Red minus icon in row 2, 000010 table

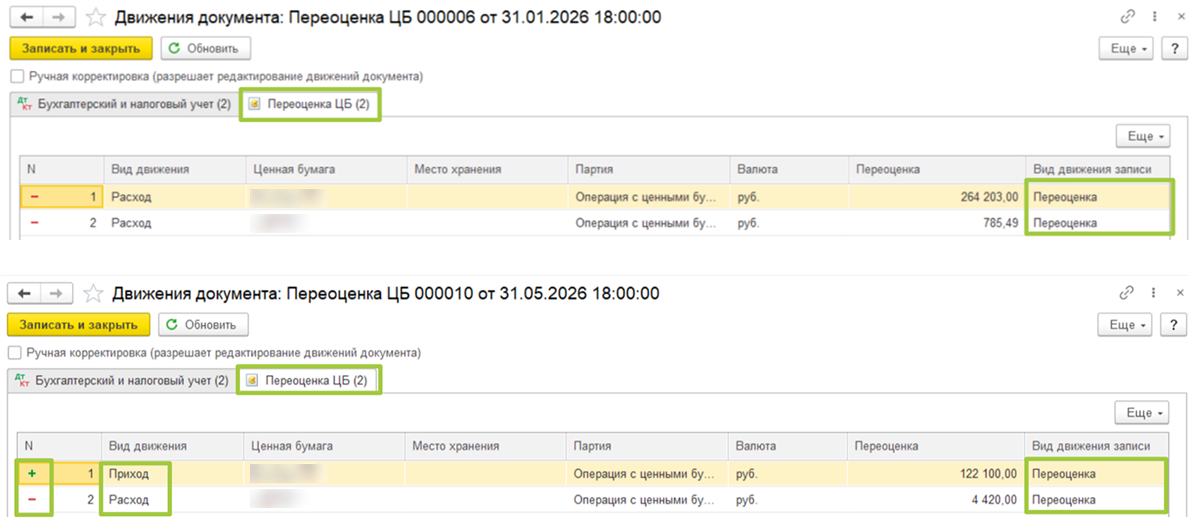click(x=33, y=499)
